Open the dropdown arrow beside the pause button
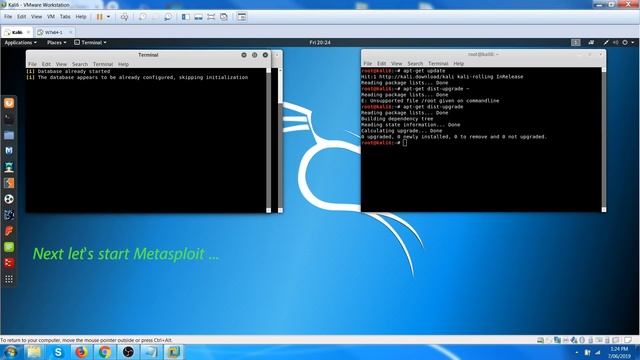Screen dimensions: 640x360 pos(108,17)
